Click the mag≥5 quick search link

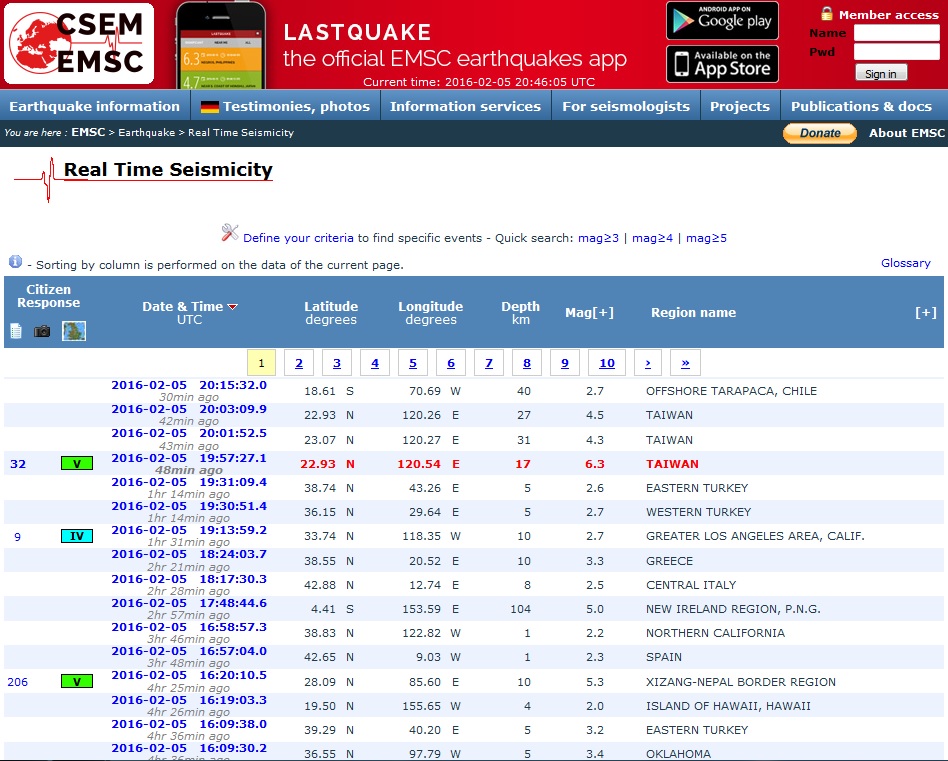point(706,238)
